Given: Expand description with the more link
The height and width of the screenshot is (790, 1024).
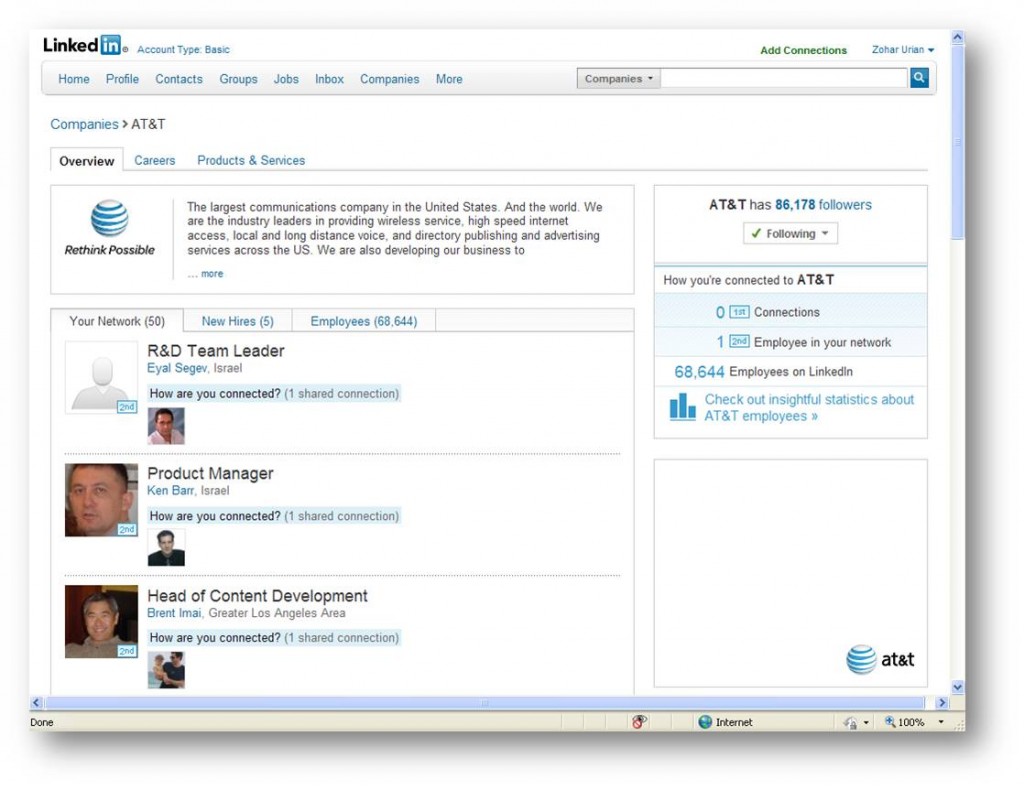Looking at the screenshot, I should (x=212, y=274).
